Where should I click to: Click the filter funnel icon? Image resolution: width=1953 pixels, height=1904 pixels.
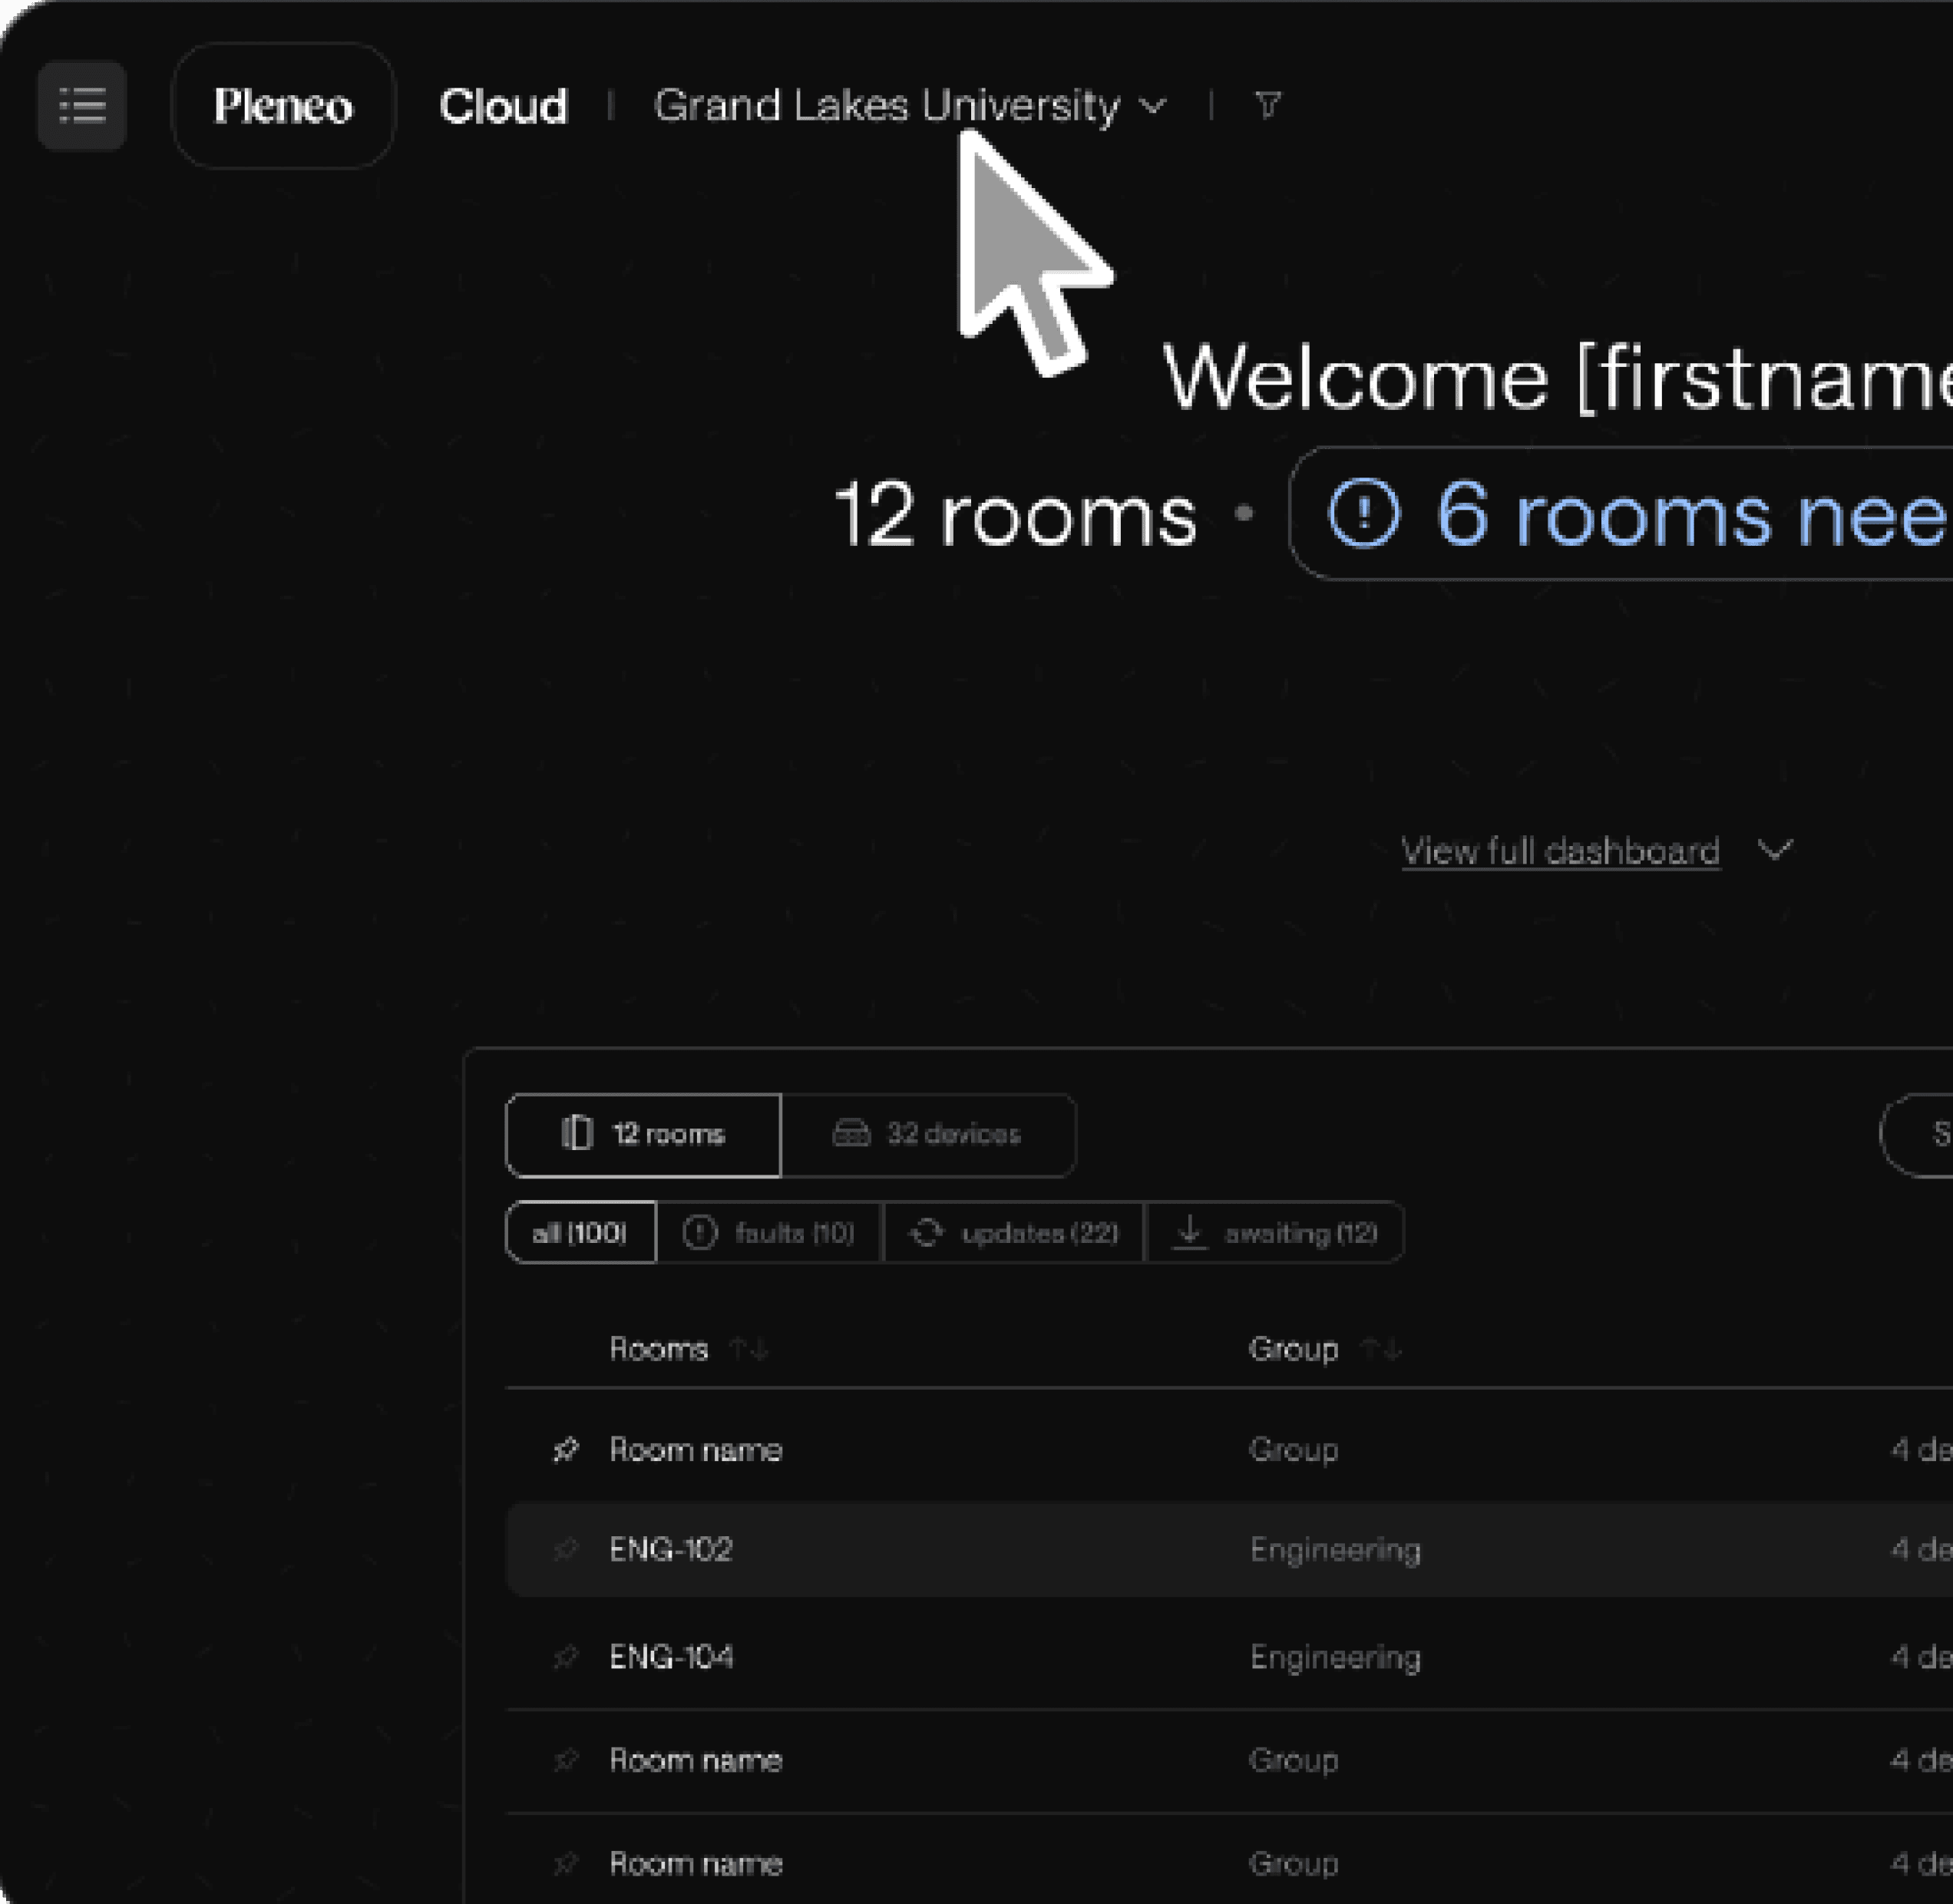(x=1267, y=104)
